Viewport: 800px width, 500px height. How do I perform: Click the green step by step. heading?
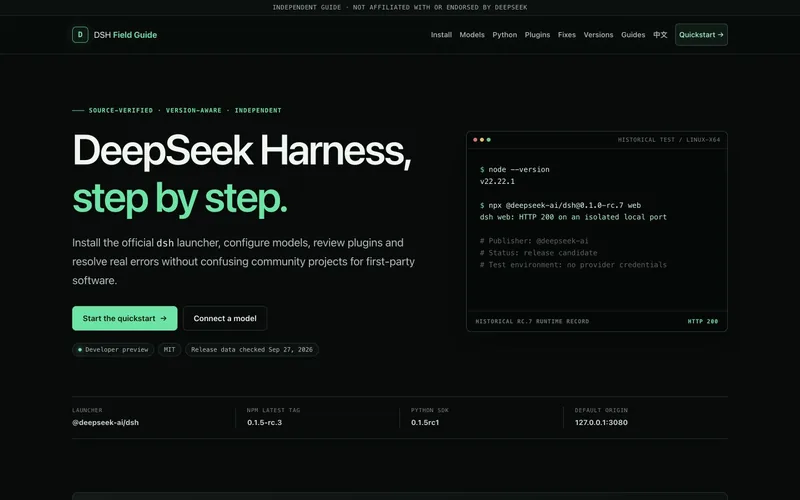click(x=180, y=199)
